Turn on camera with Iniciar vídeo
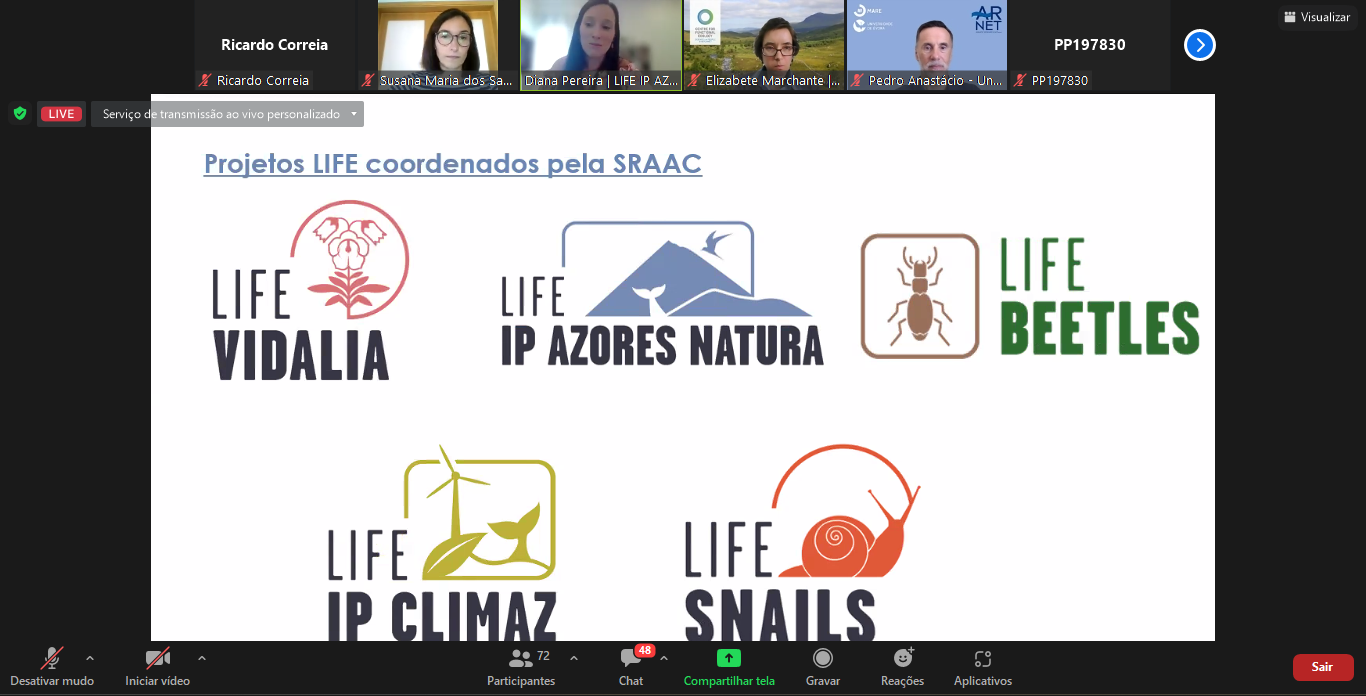This screenshot has width=1366, height=696. pyautogui.click(x=157, y=666)
